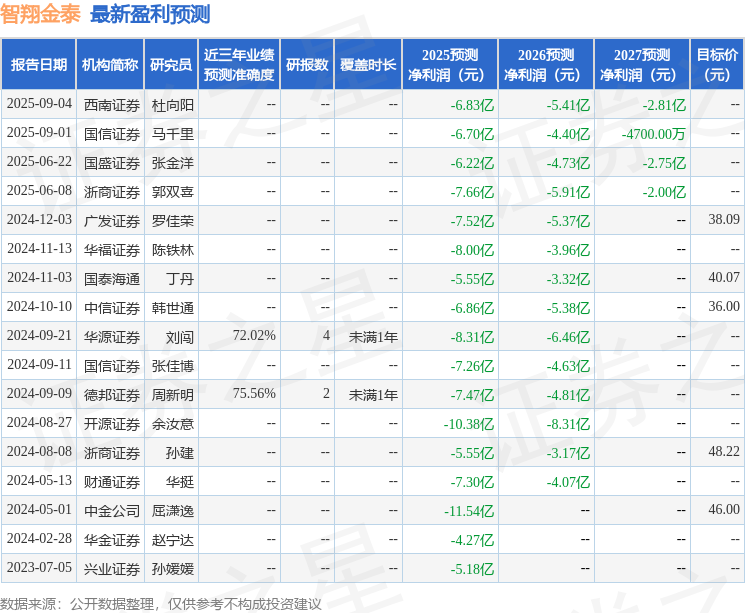Select researcher 张金洋
This screenshot has width=745, height=613.
[x=172, y=163]
